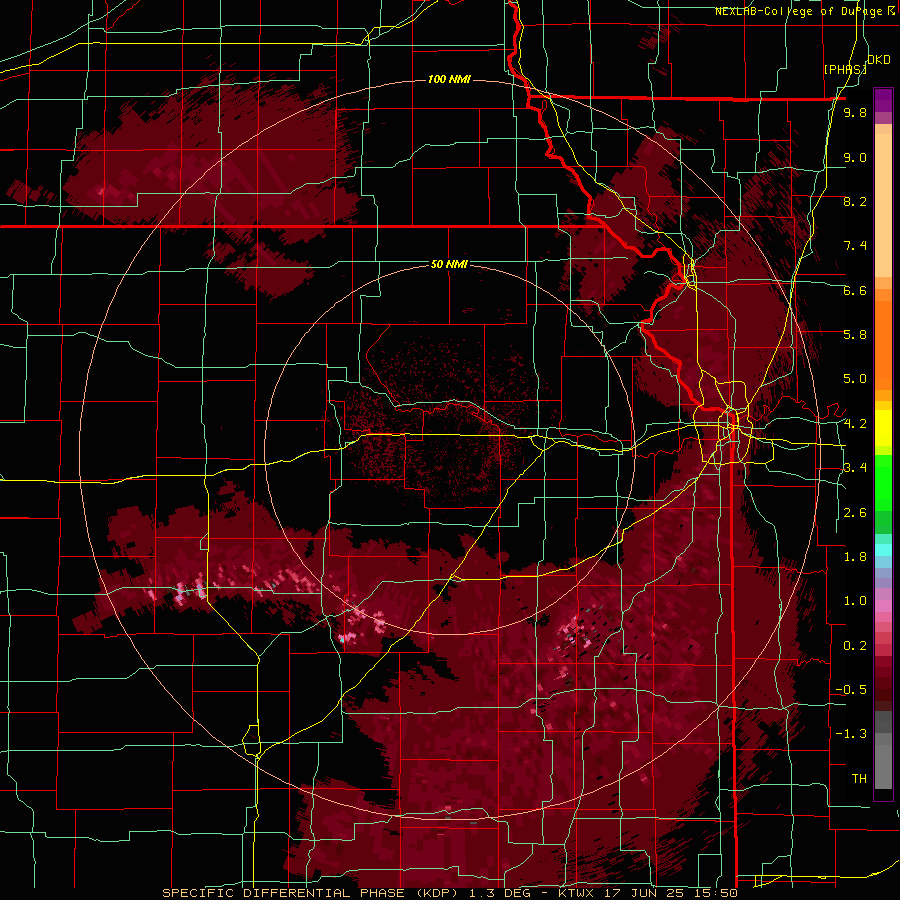Click the [PHAS] label above the color scale
Image resolution: width=900 pixels, height=900 pixels.
tap(845, 70)
